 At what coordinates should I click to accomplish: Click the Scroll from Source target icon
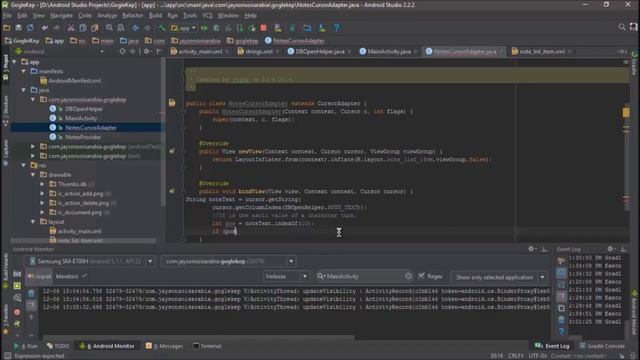[x=122, y=51]
